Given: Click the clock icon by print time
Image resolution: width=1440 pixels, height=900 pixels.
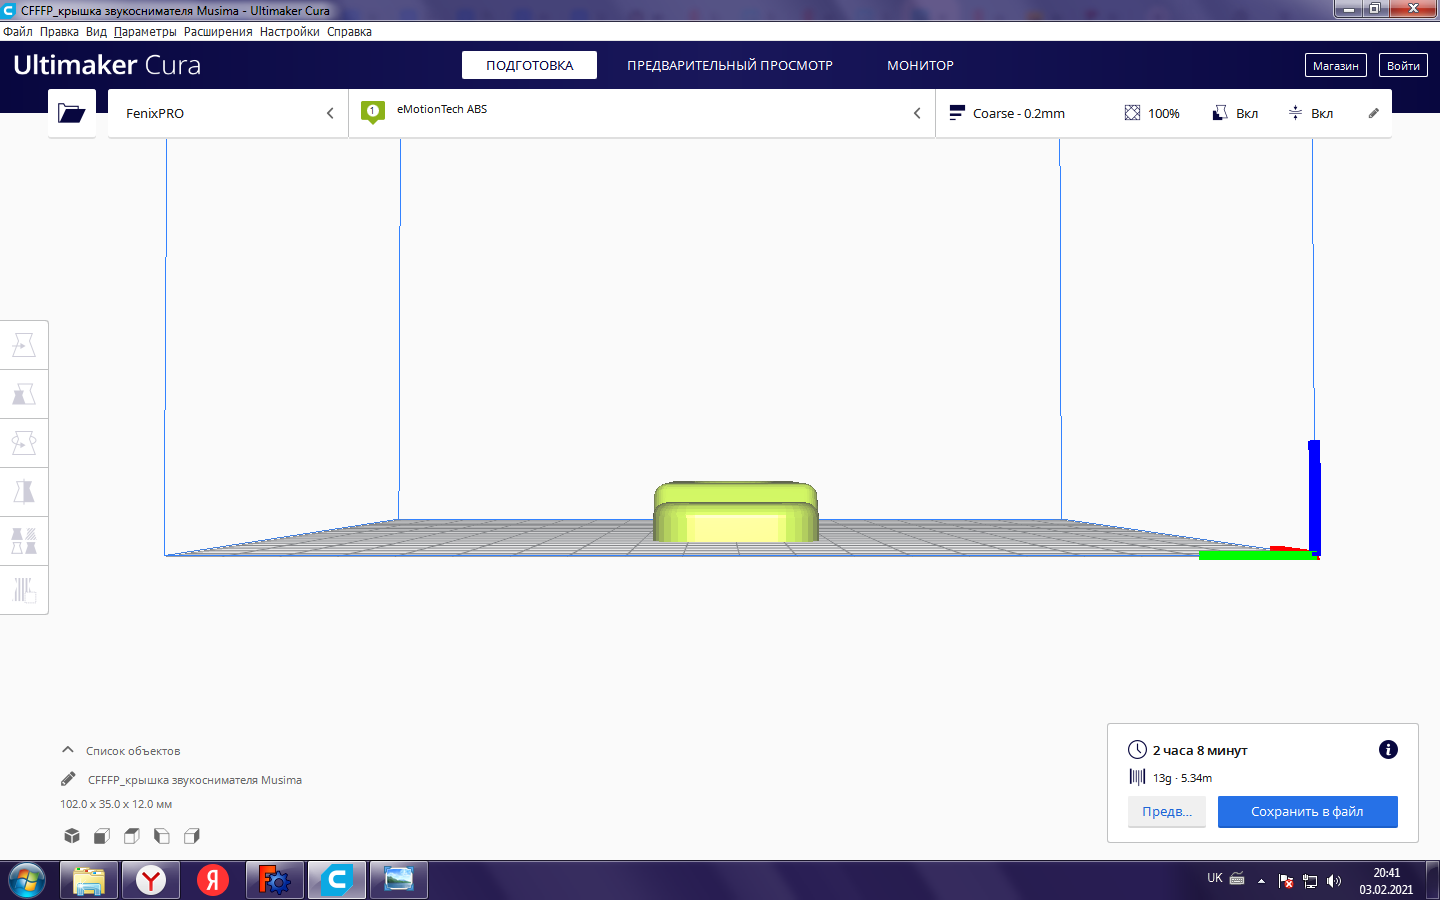Looking at the screenshot, I should (1137, 750).
